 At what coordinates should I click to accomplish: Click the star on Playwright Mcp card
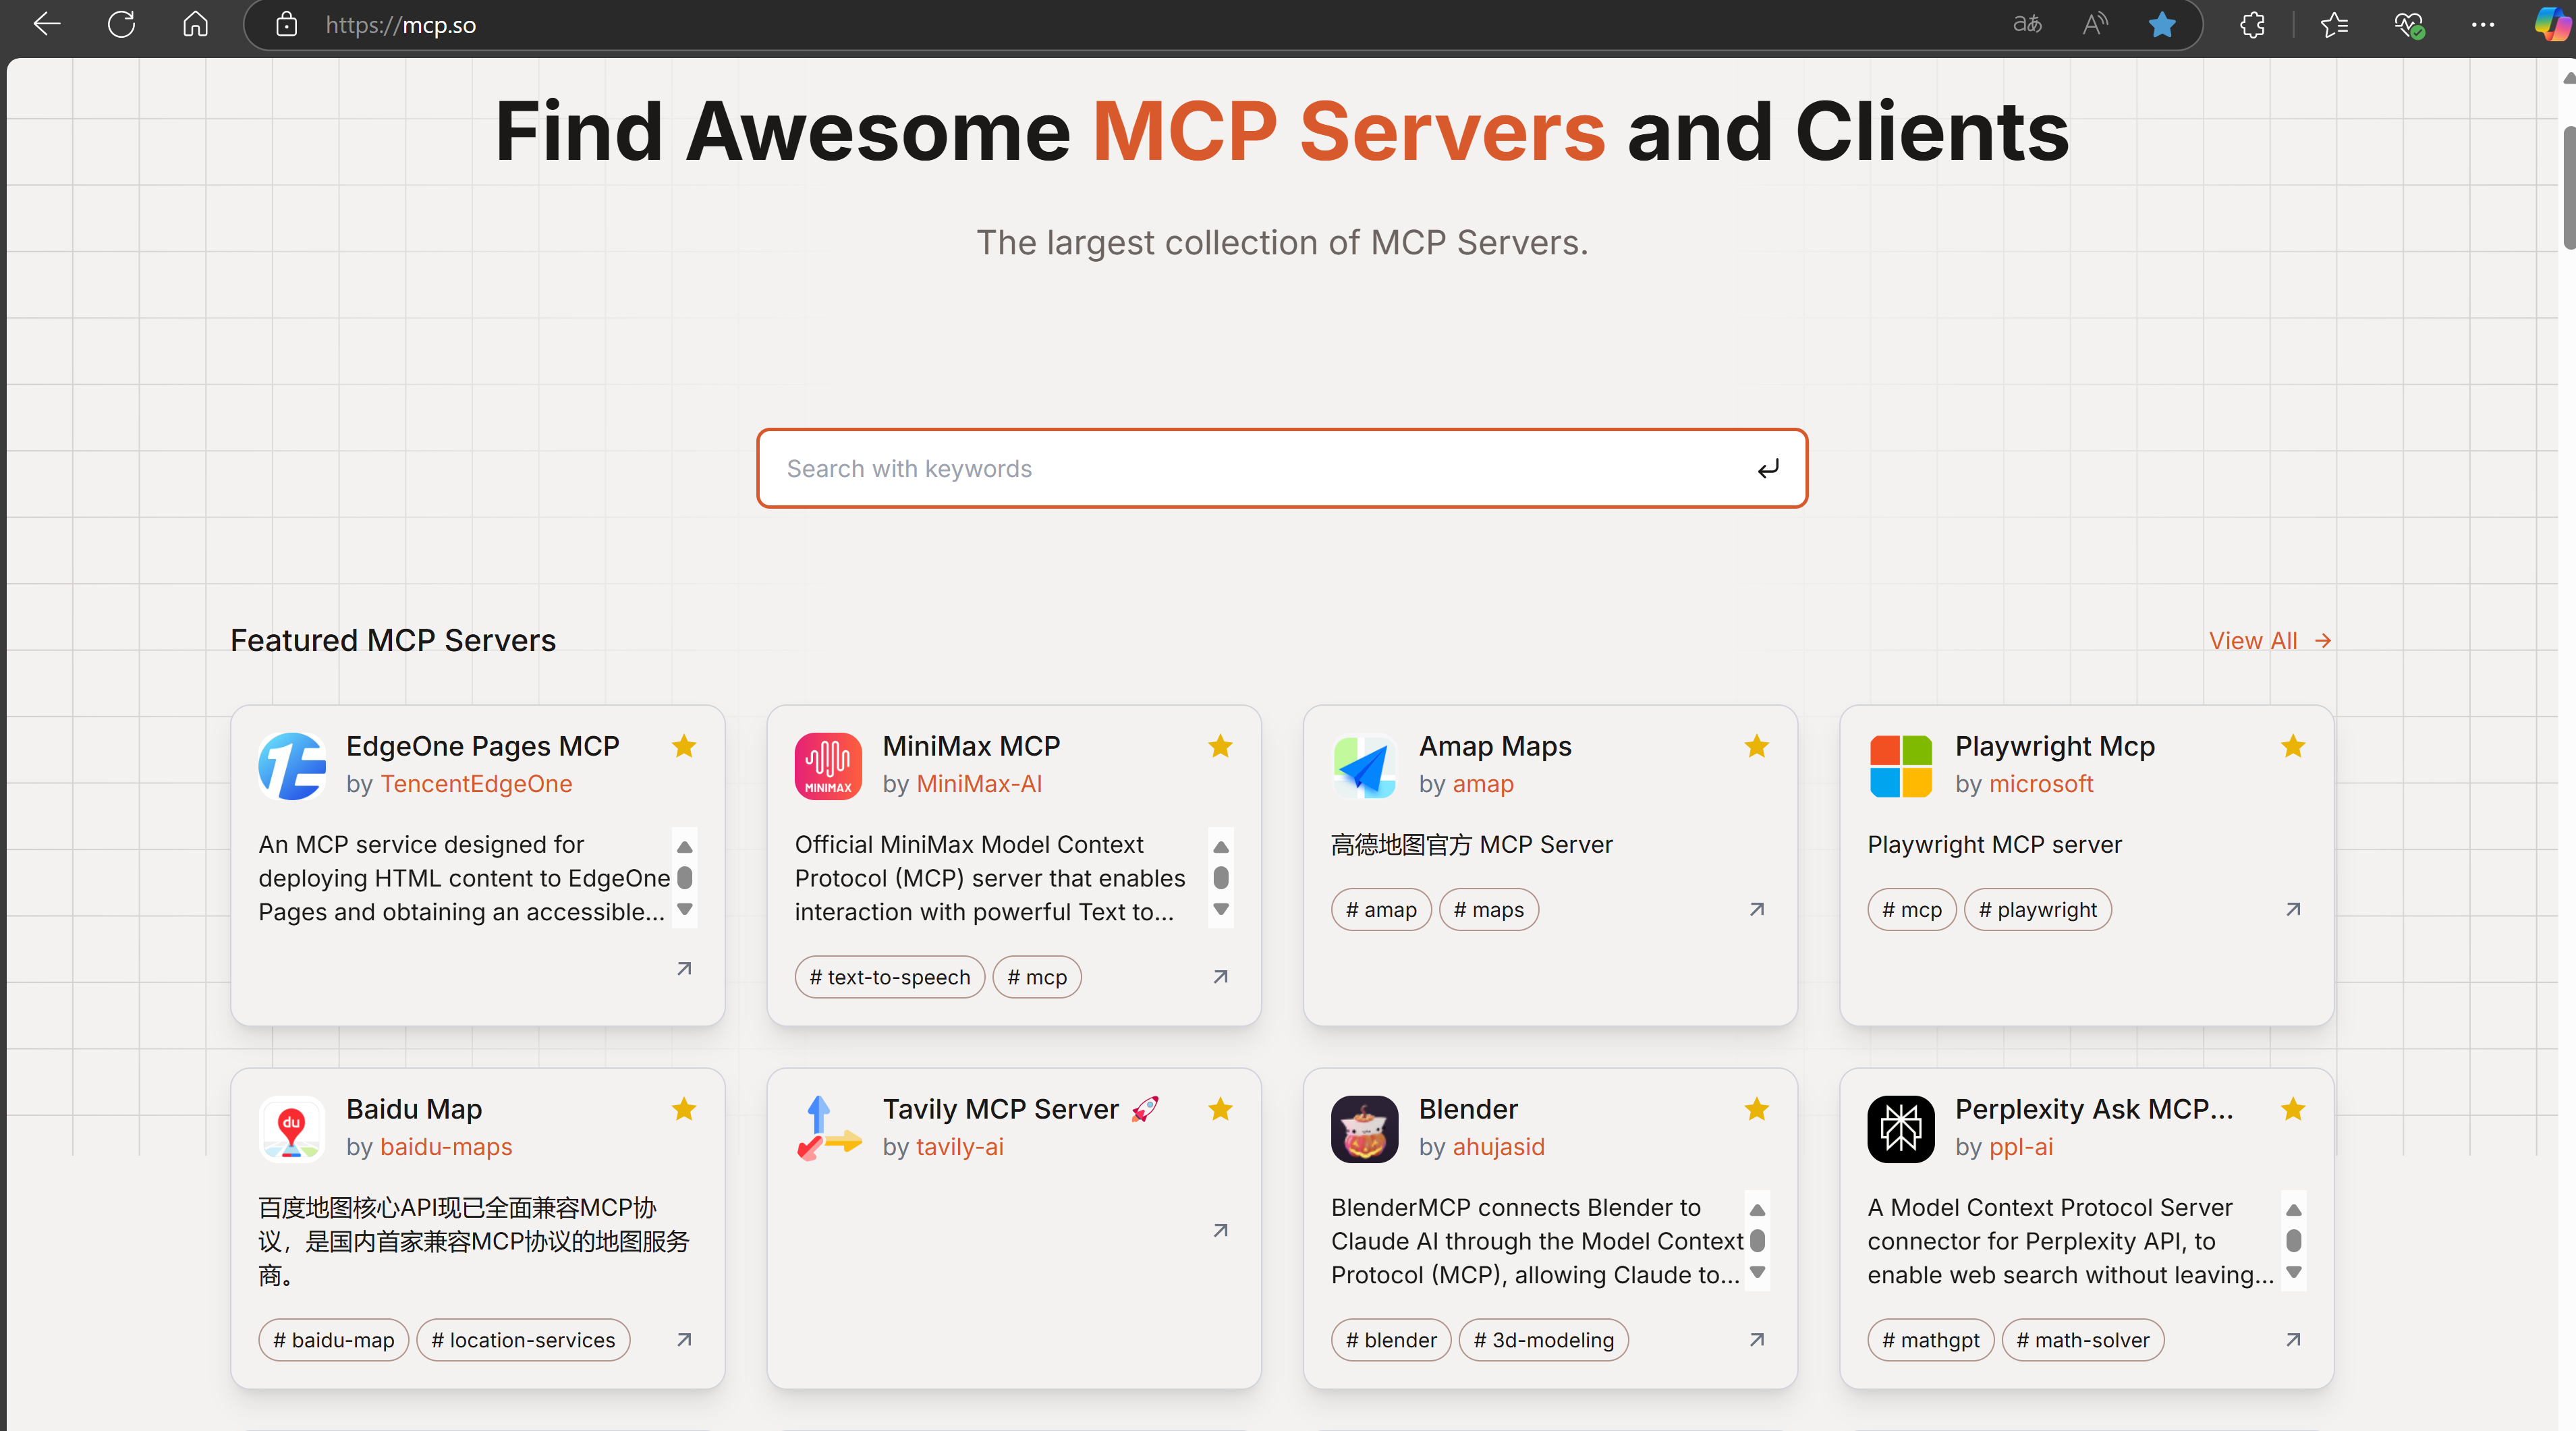tap(2293, 746)
